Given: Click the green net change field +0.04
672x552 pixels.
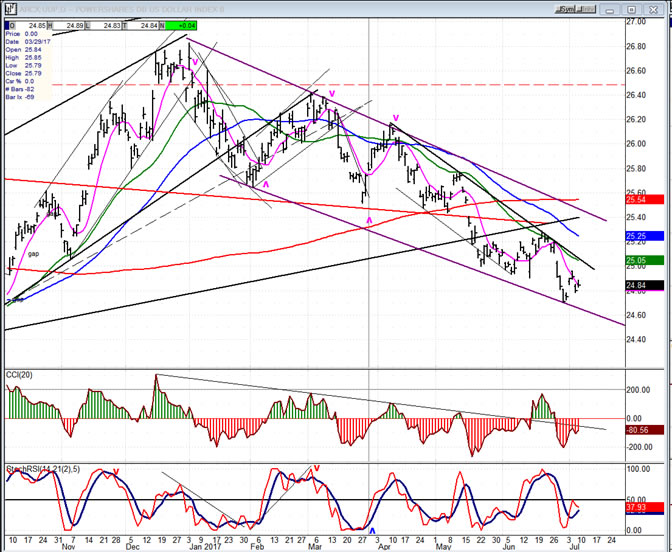Looking at the screenshot, I should pyautogui.click(x=181, y=26).
